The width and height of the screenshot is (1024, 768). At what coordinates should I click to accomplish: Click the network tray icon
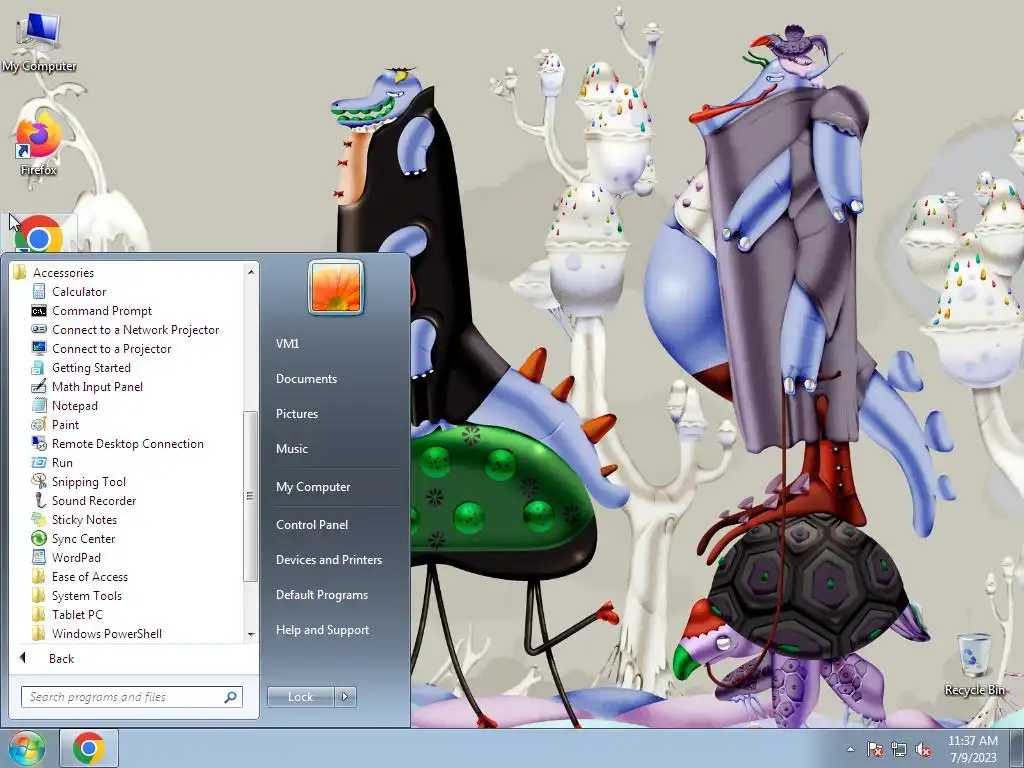(899, 750)
